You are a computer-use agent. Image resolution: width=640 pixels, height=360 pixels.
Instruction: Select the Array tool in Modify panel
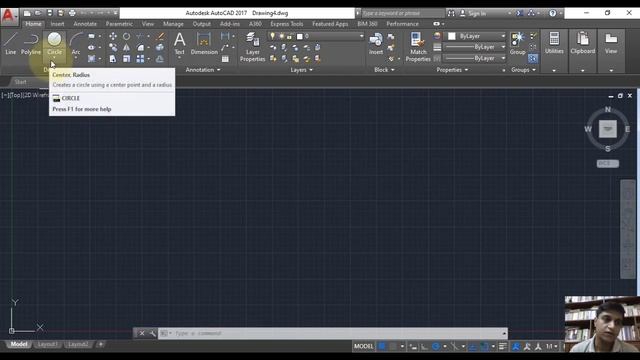point(140,59)
